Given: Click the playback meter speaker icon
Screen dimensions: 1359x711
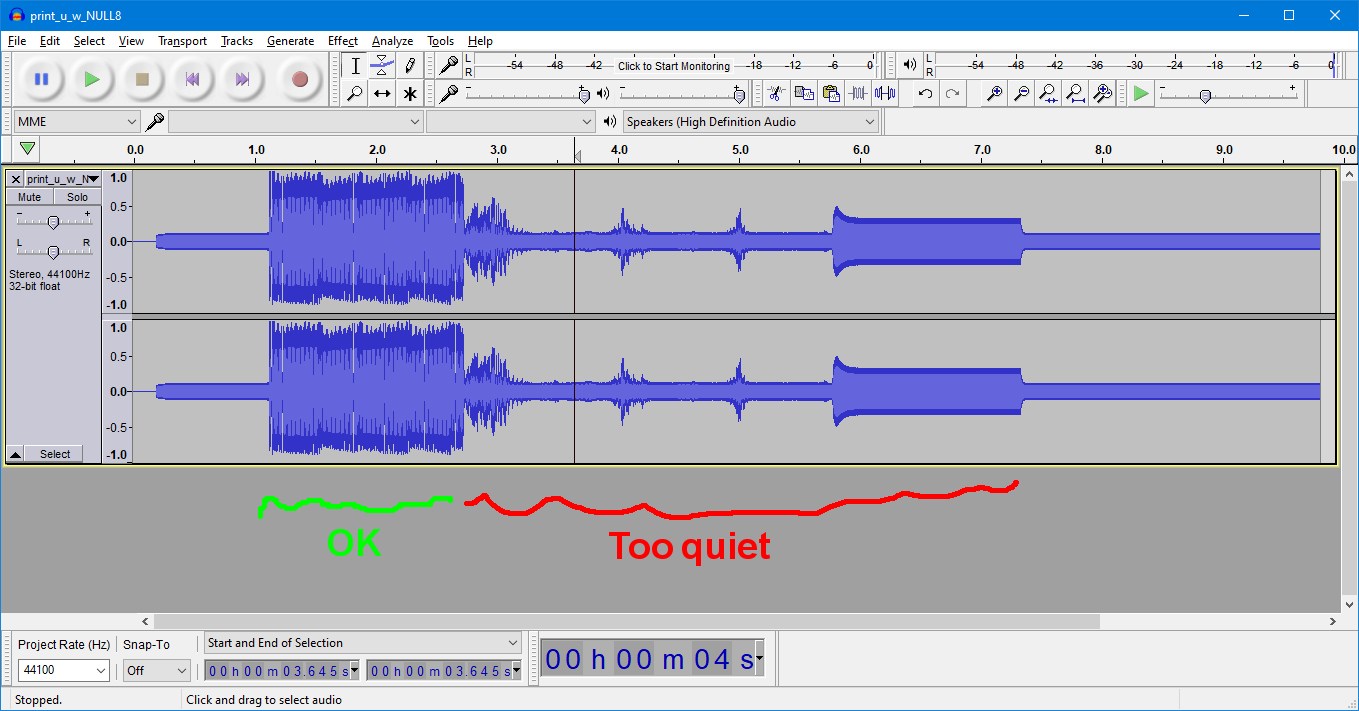Looking at the screenshot, I should pos(909,65).
